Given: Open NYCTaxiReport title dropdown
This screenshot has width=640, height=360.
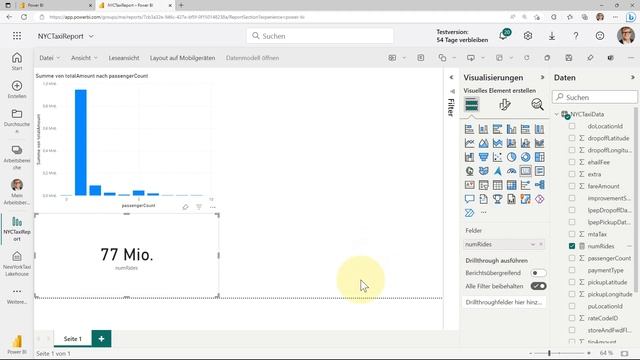Looking at the screenshot, I should 91,36.
